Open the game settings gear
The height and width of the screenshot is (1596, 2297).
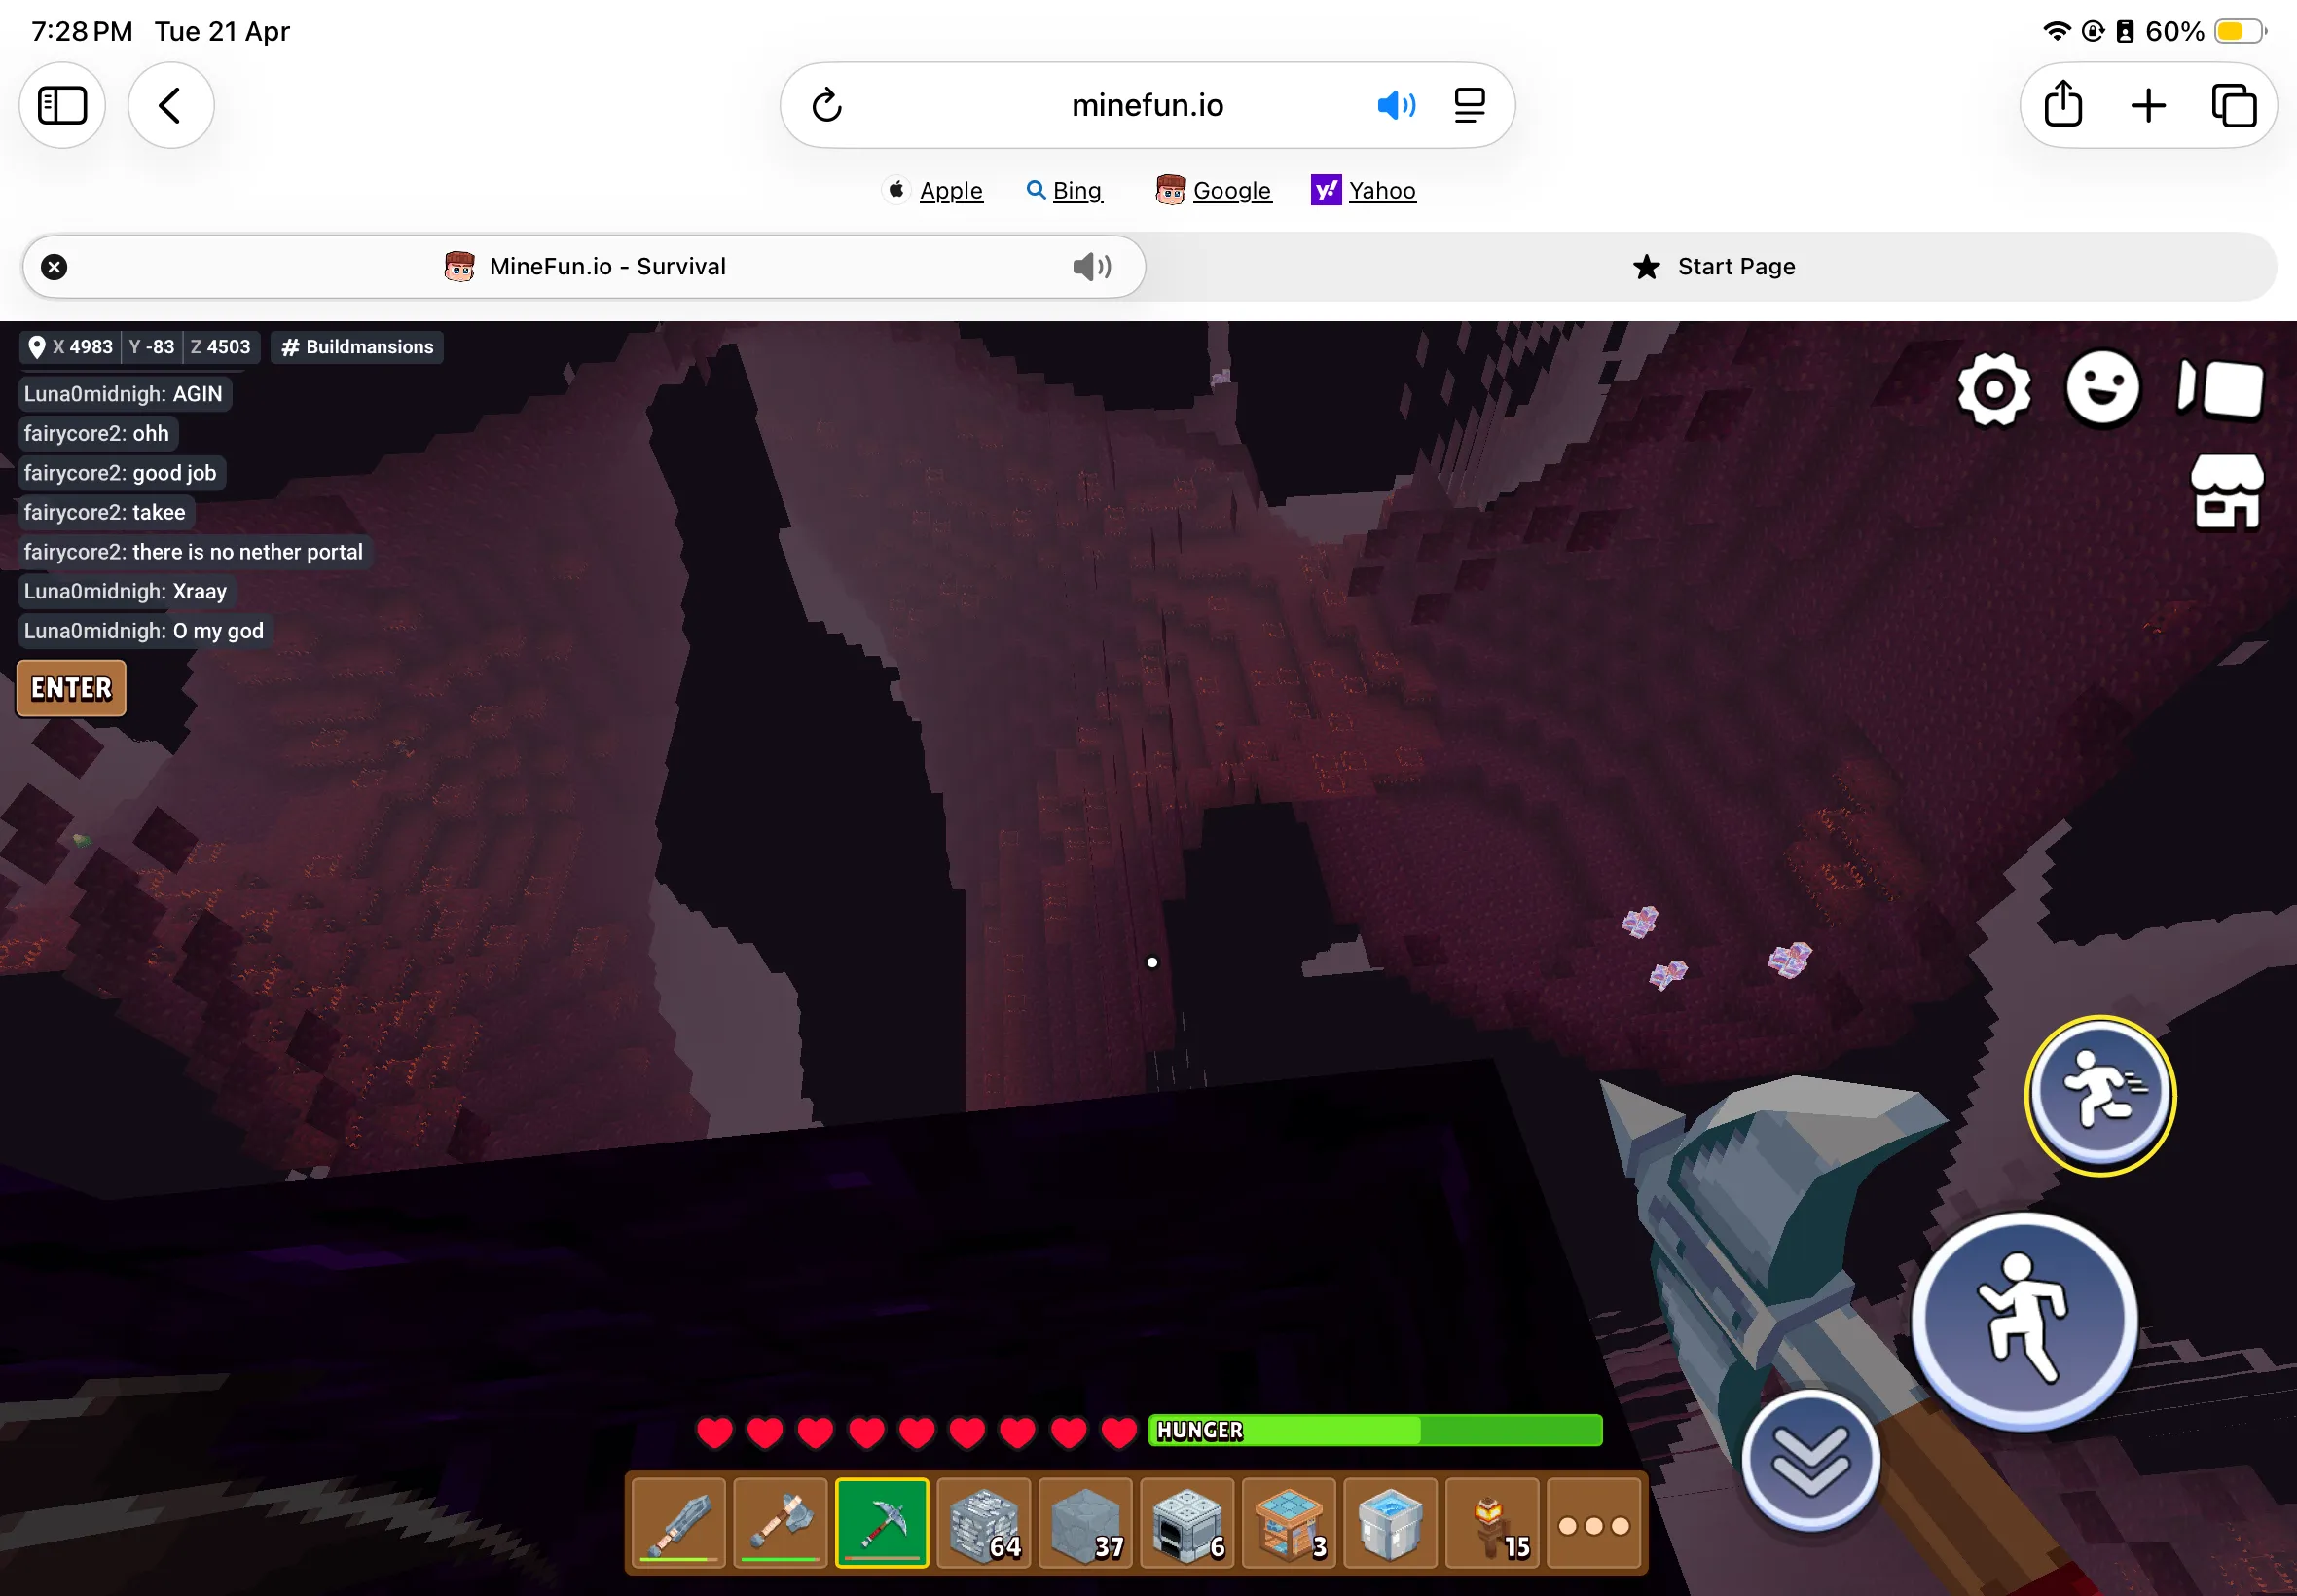point(1994,389)
